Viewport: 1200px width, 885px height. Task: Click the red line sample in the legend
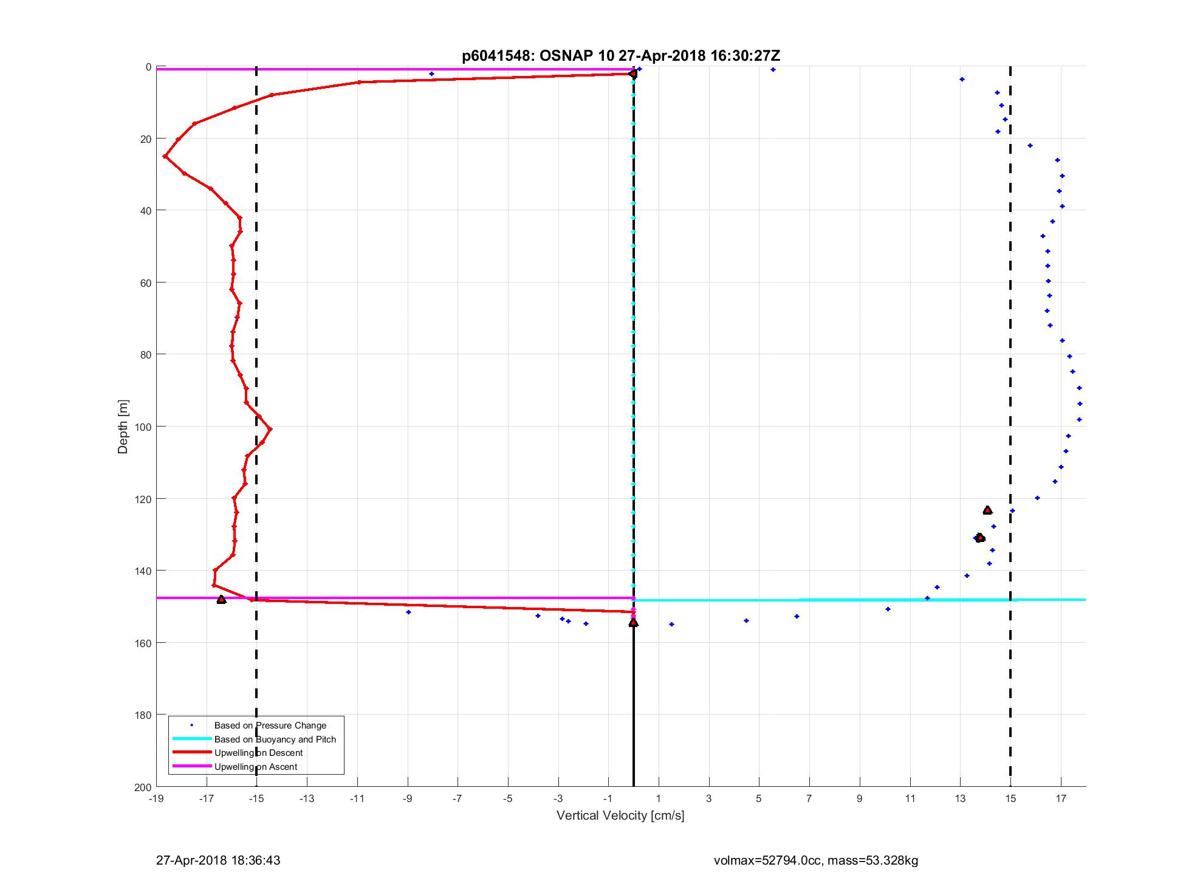191,753
